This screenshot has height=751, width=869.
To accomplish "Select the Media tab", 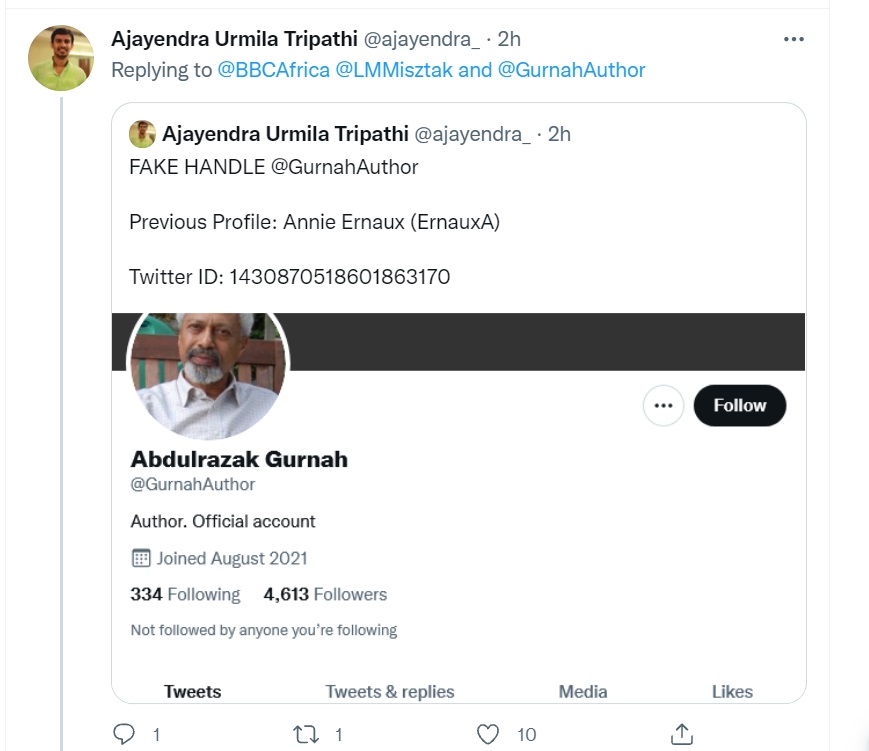I will pyautogui.click(x=583, y=691).
